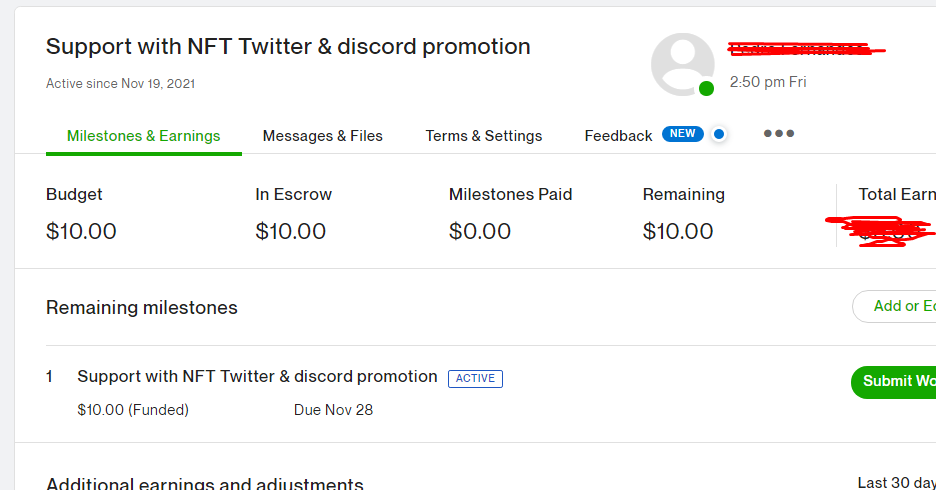Open the Milestones & Earnings tab

coord(143,136)
